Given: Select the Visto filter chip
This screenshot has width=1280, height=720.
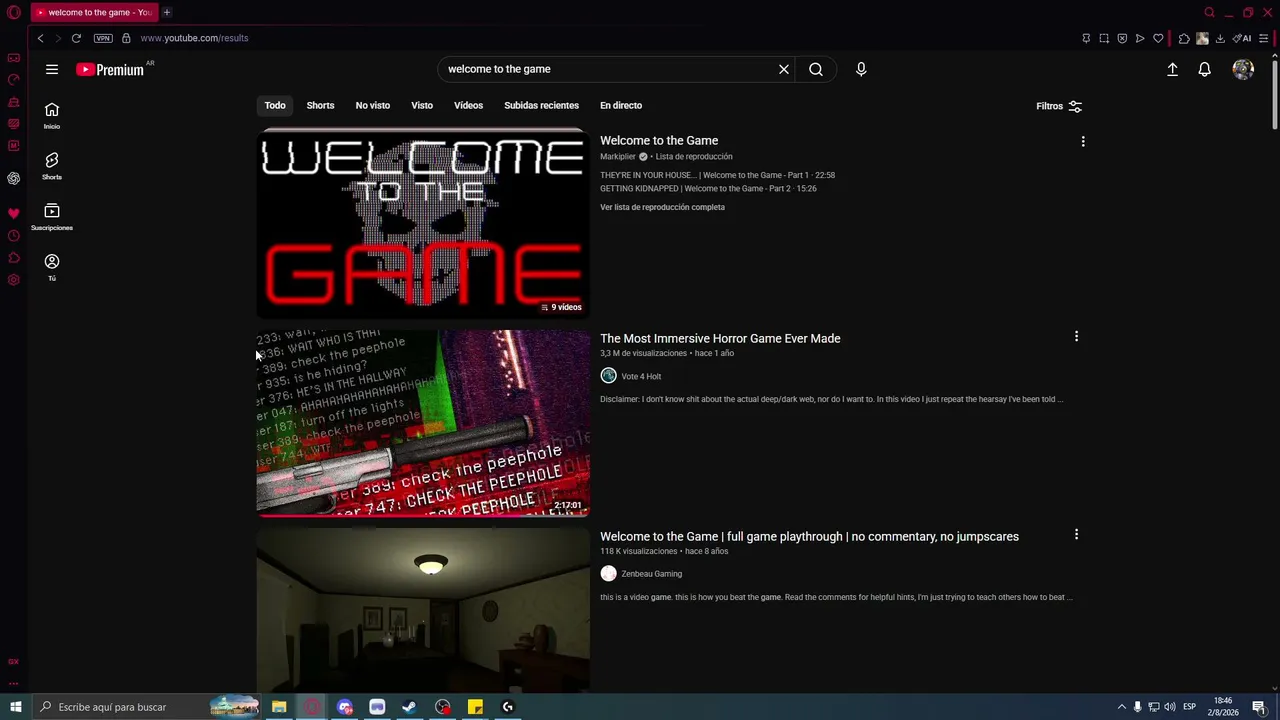Looking at the screenshot, I should [422, 105].
